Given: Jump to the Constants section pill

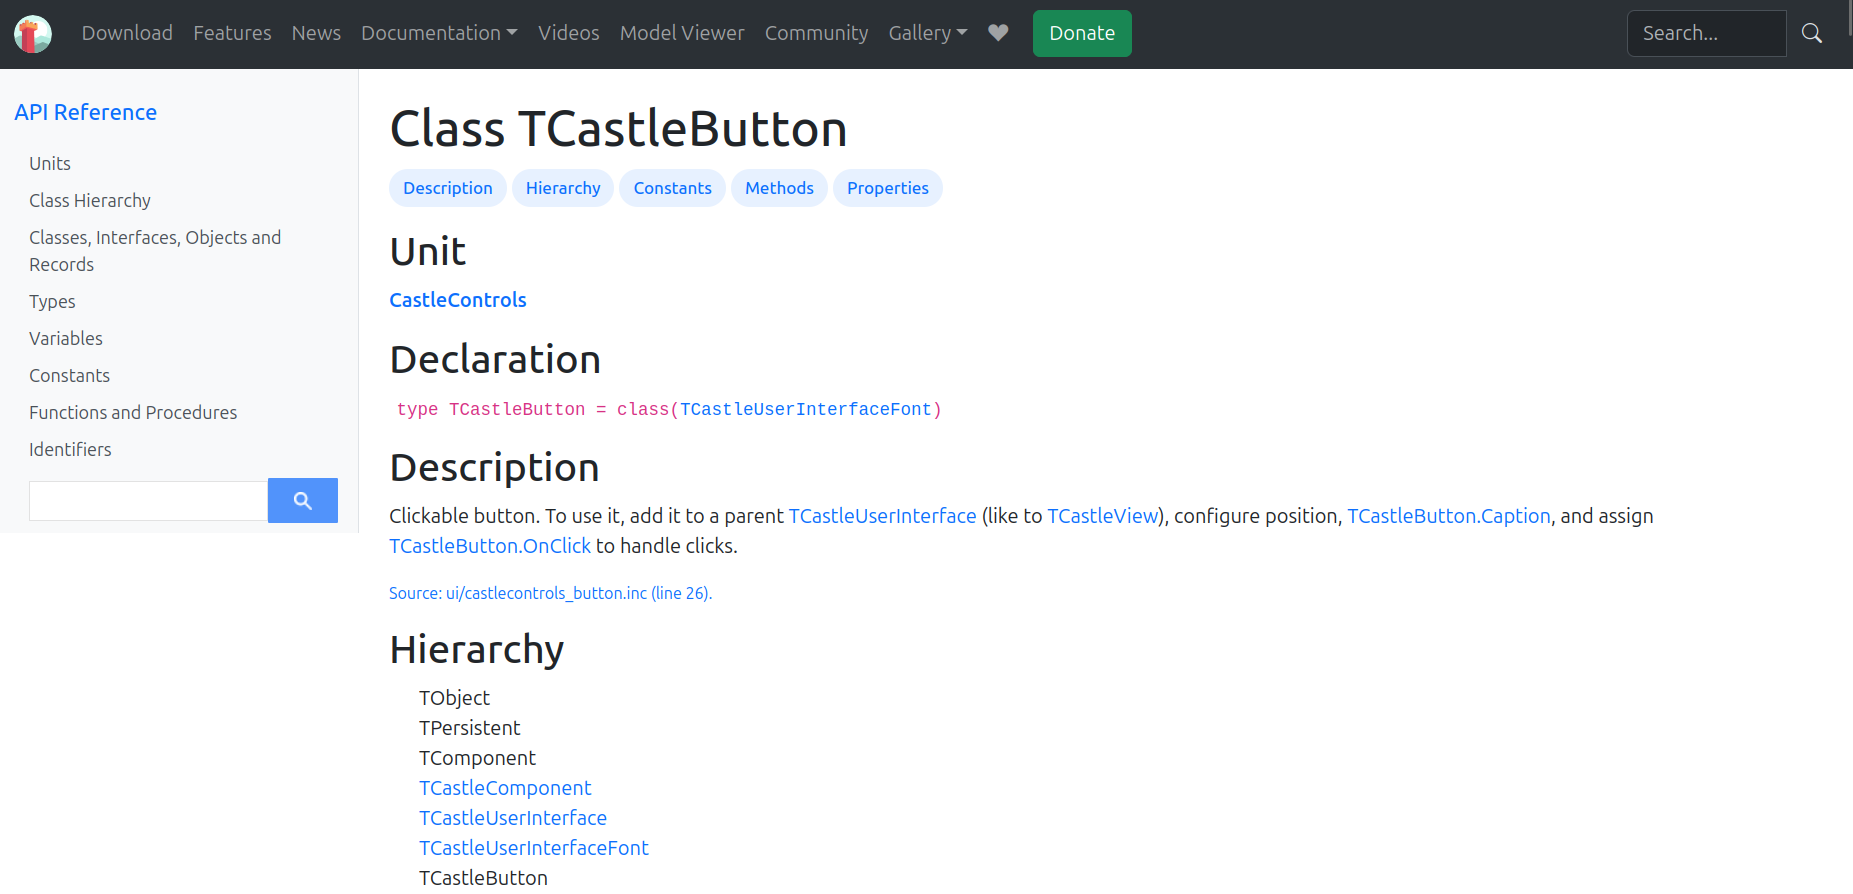Looking at the screenshot, I should tap(672, 188).
